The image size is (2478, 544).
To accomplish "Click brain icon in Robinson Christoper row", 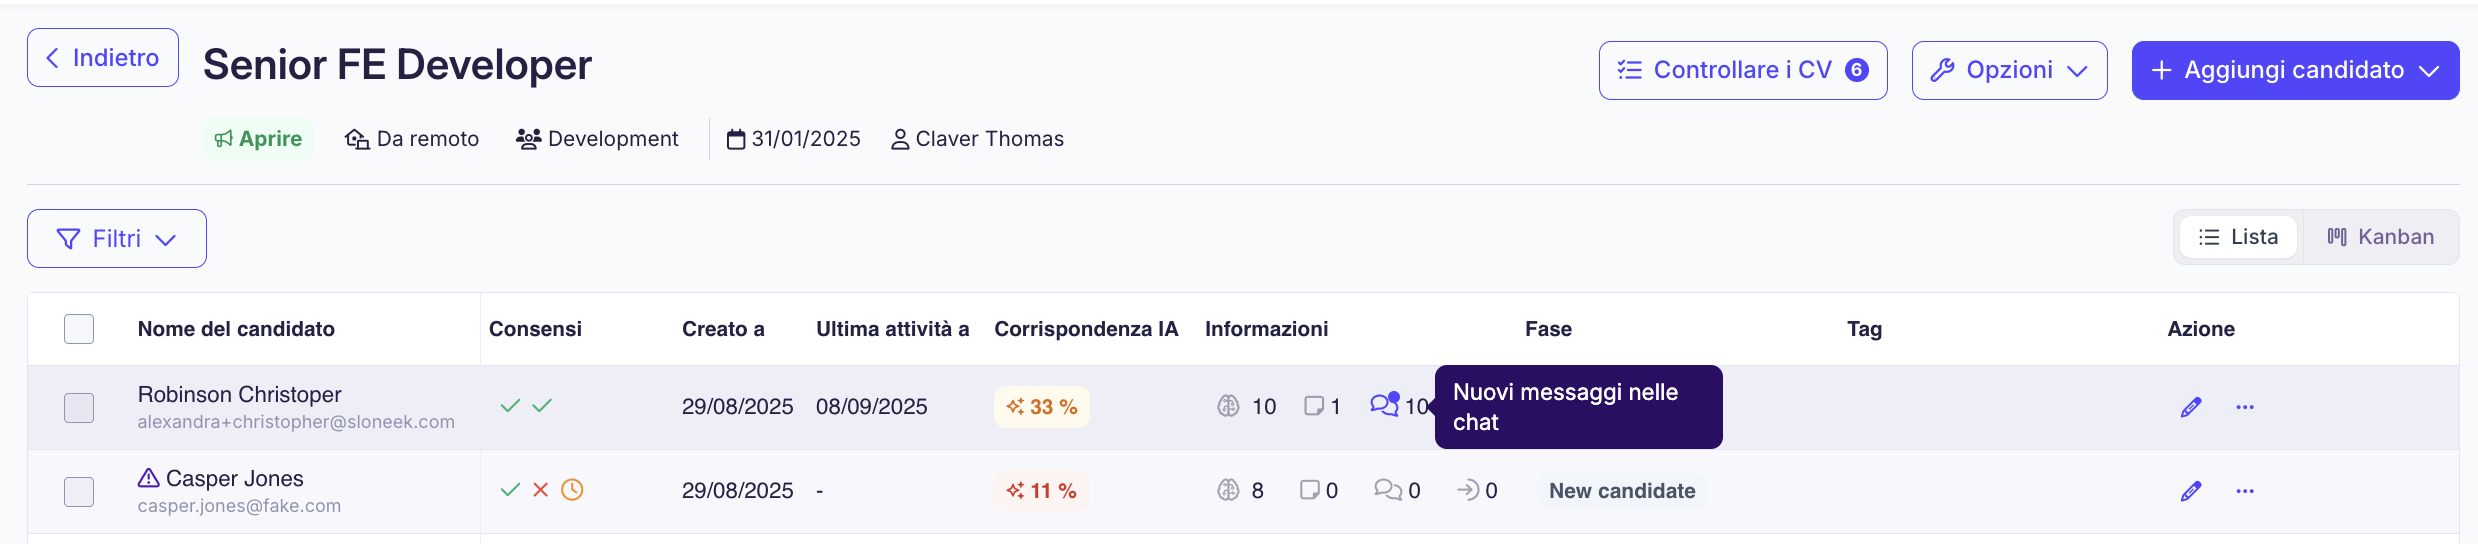I will [1228, 406].
